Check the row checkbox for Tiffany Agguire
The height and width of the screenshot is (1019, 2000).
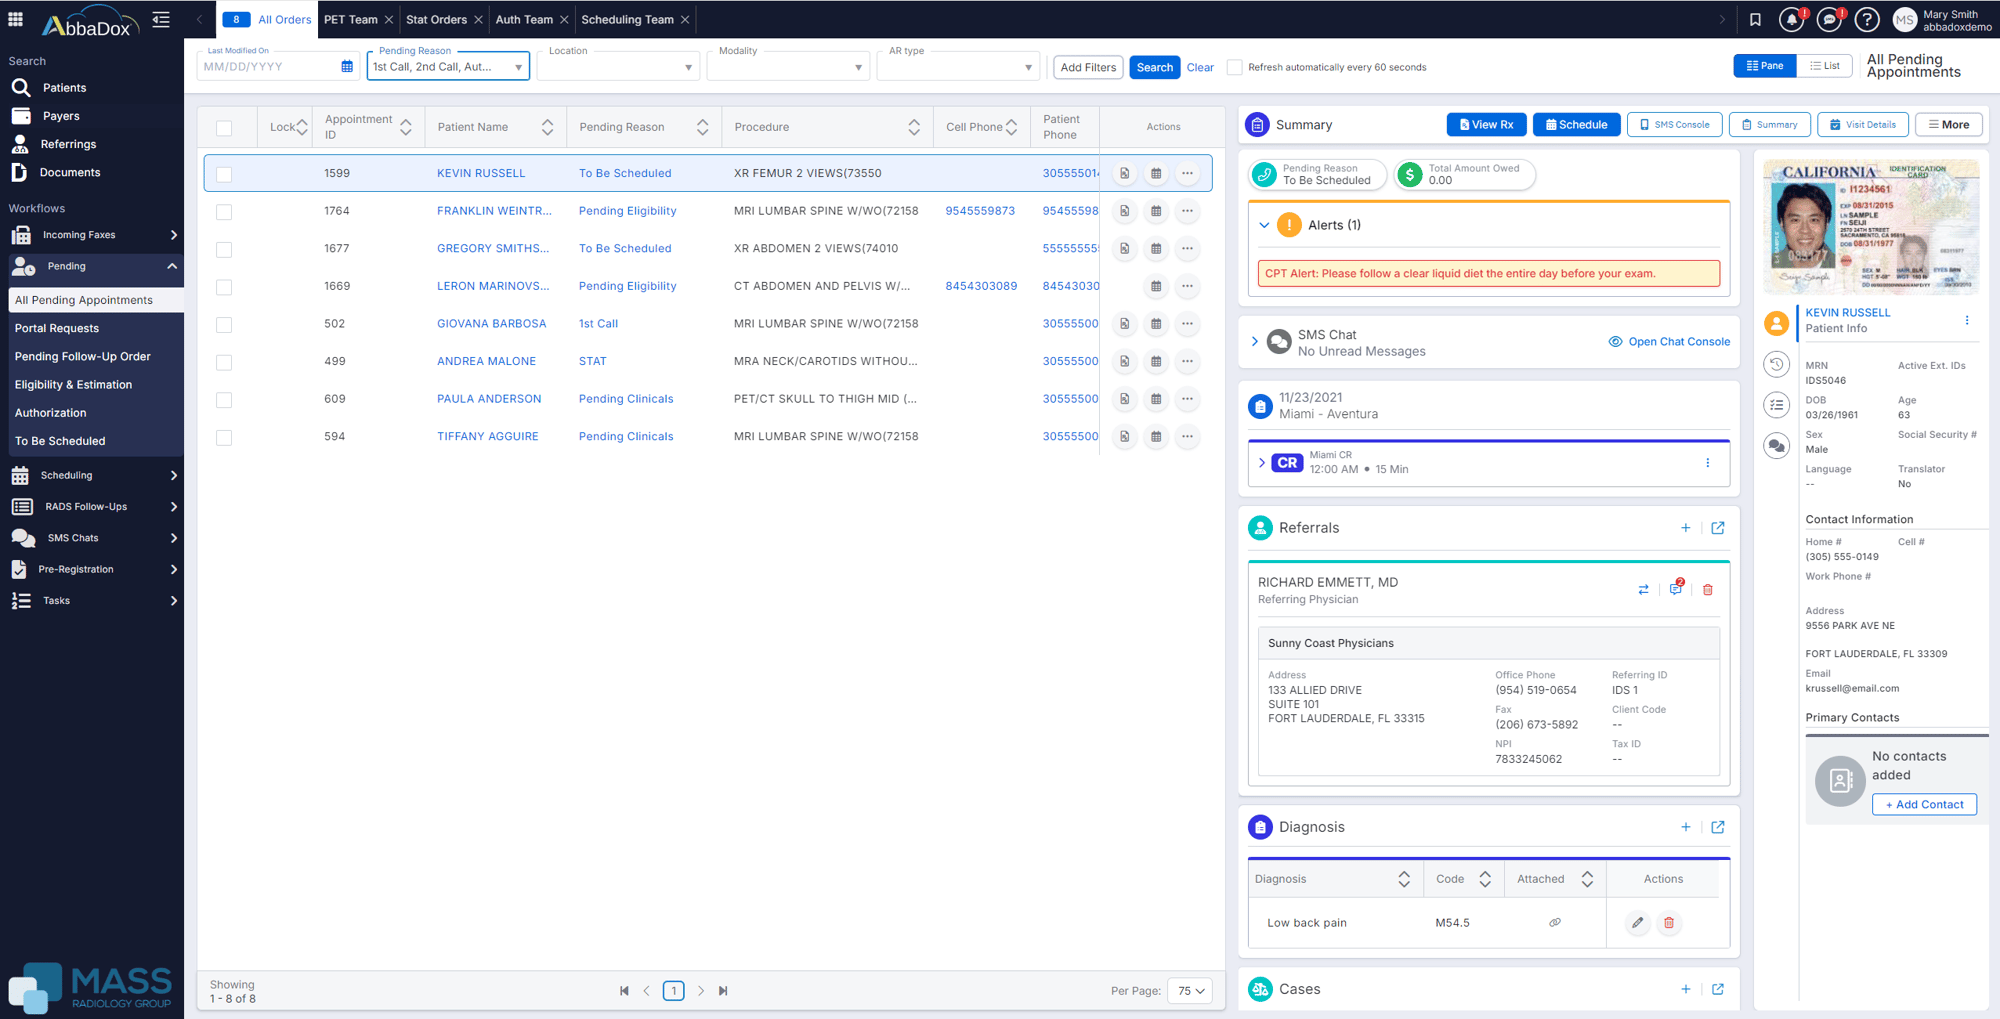[224, 437]
